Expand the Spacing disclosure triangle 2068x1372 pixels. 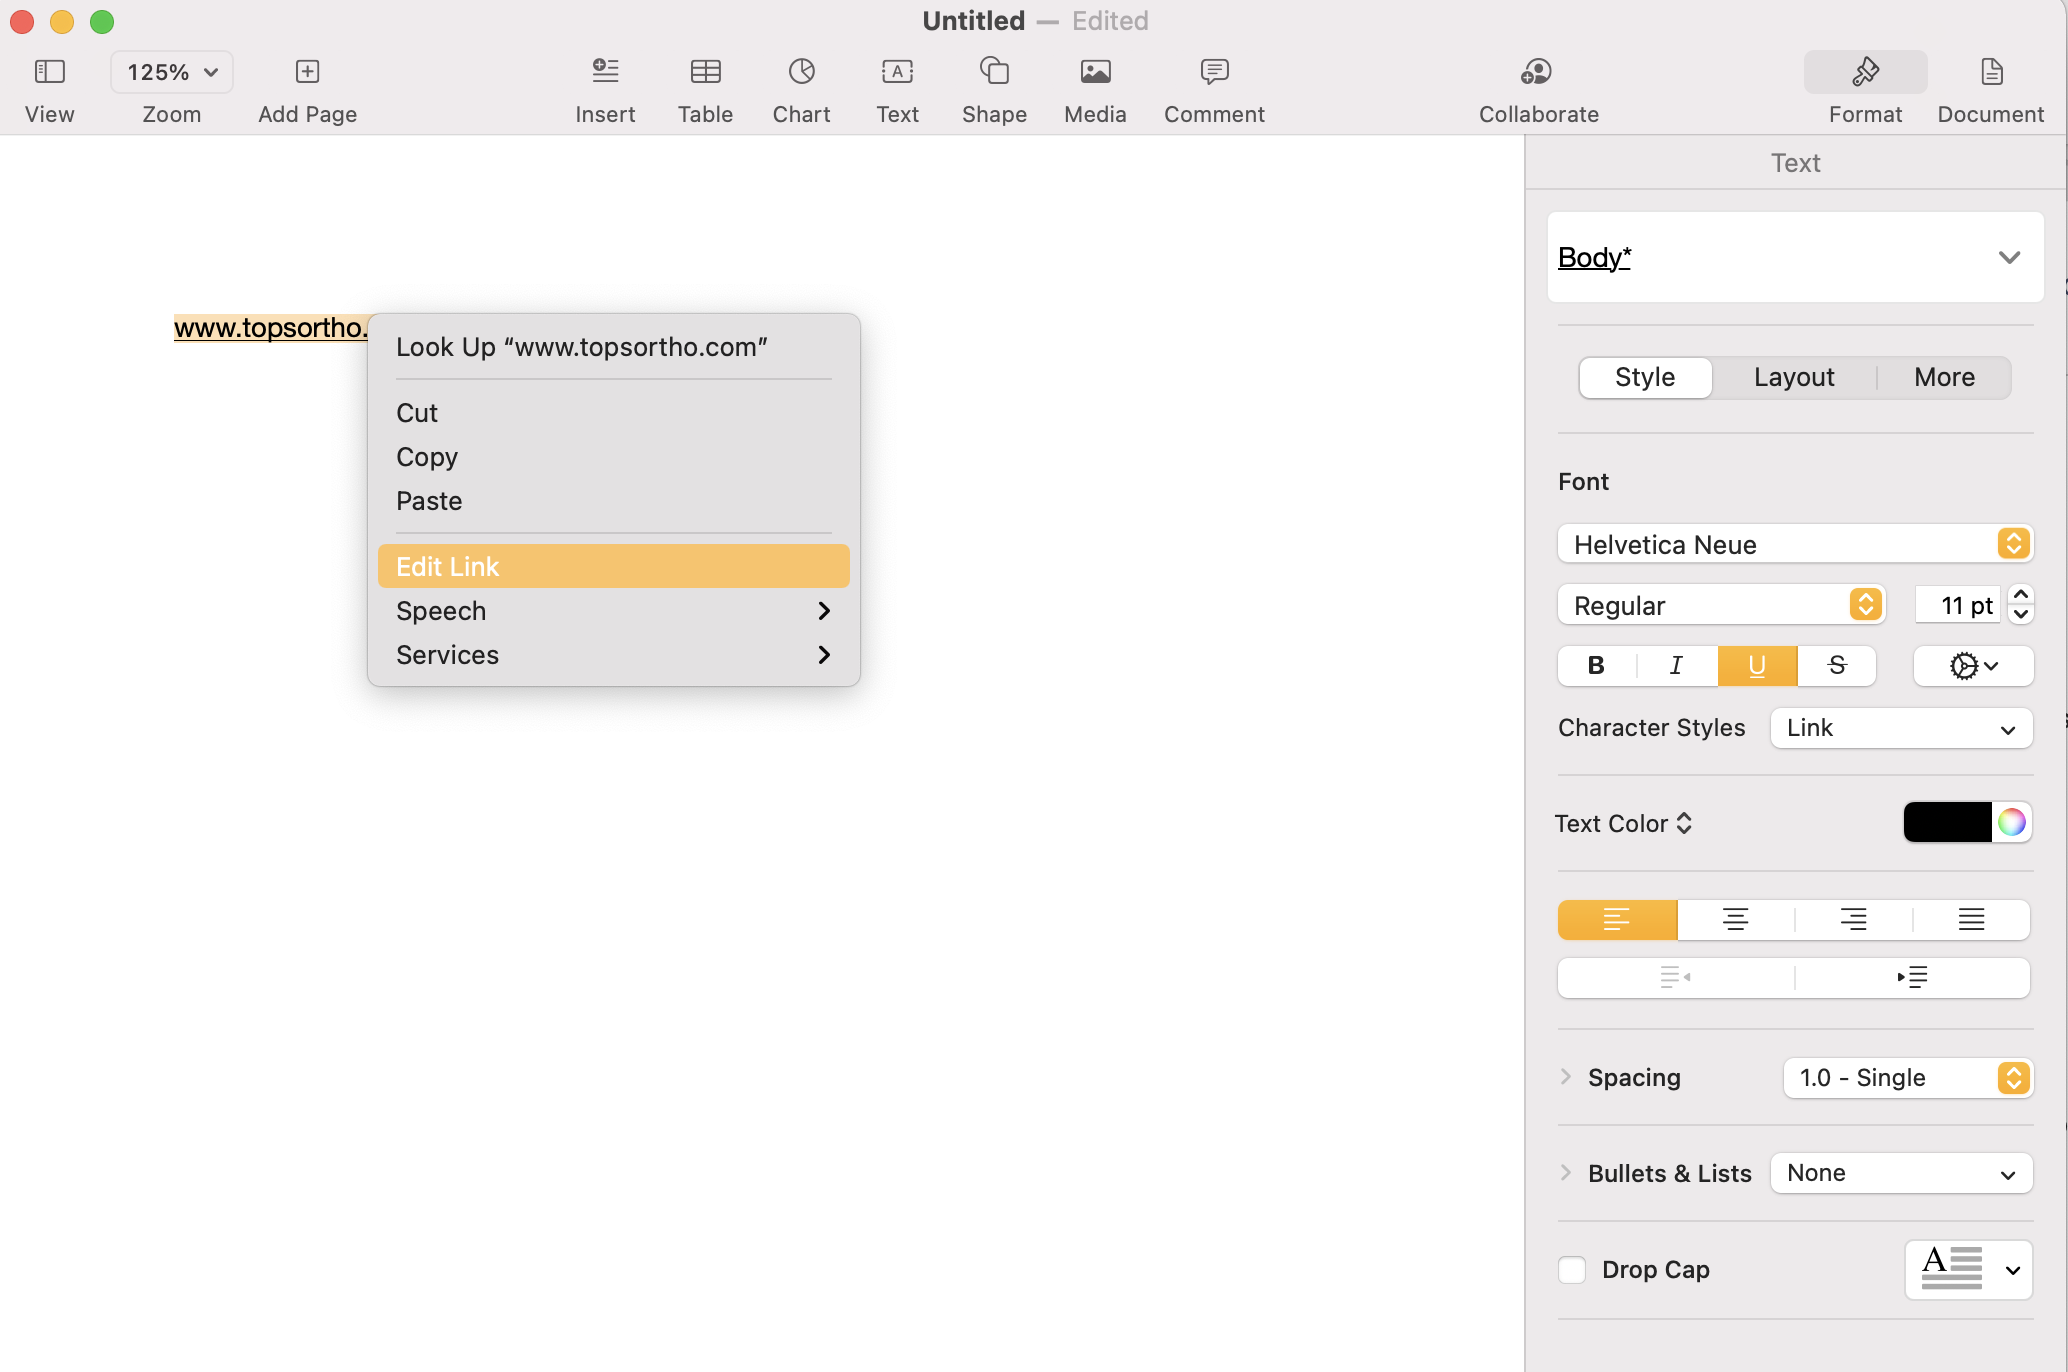(1566, 1077)
